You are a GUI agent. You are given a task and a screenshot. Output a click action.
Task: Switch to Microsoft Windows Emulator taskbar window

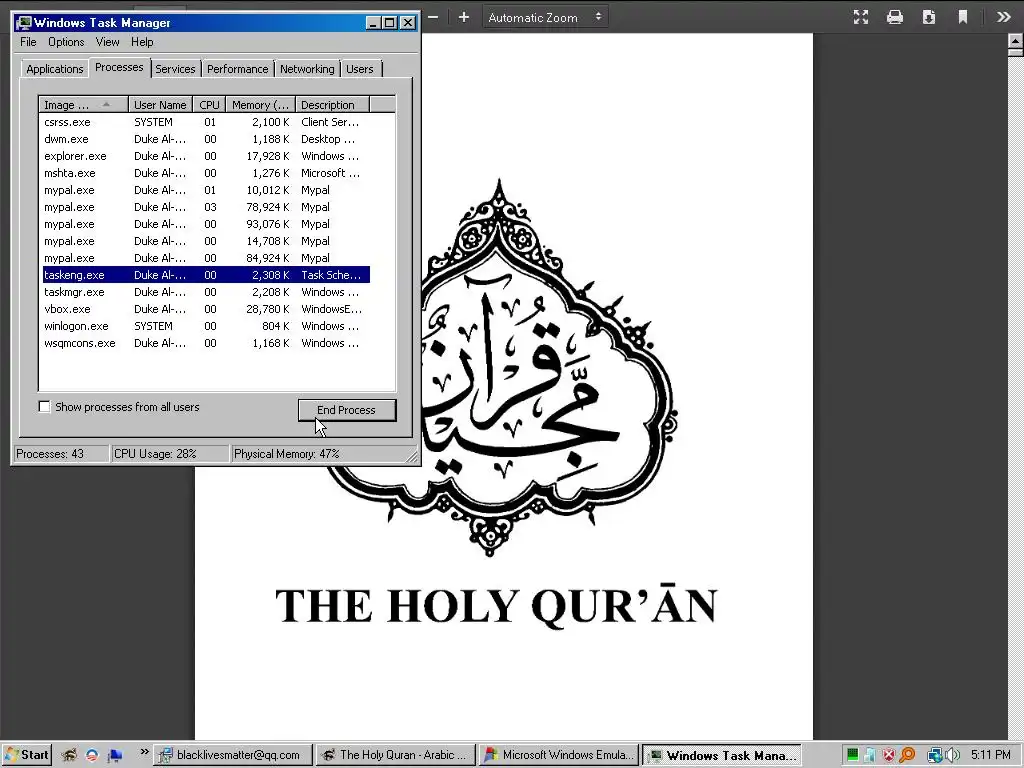[x=558, y=755]
